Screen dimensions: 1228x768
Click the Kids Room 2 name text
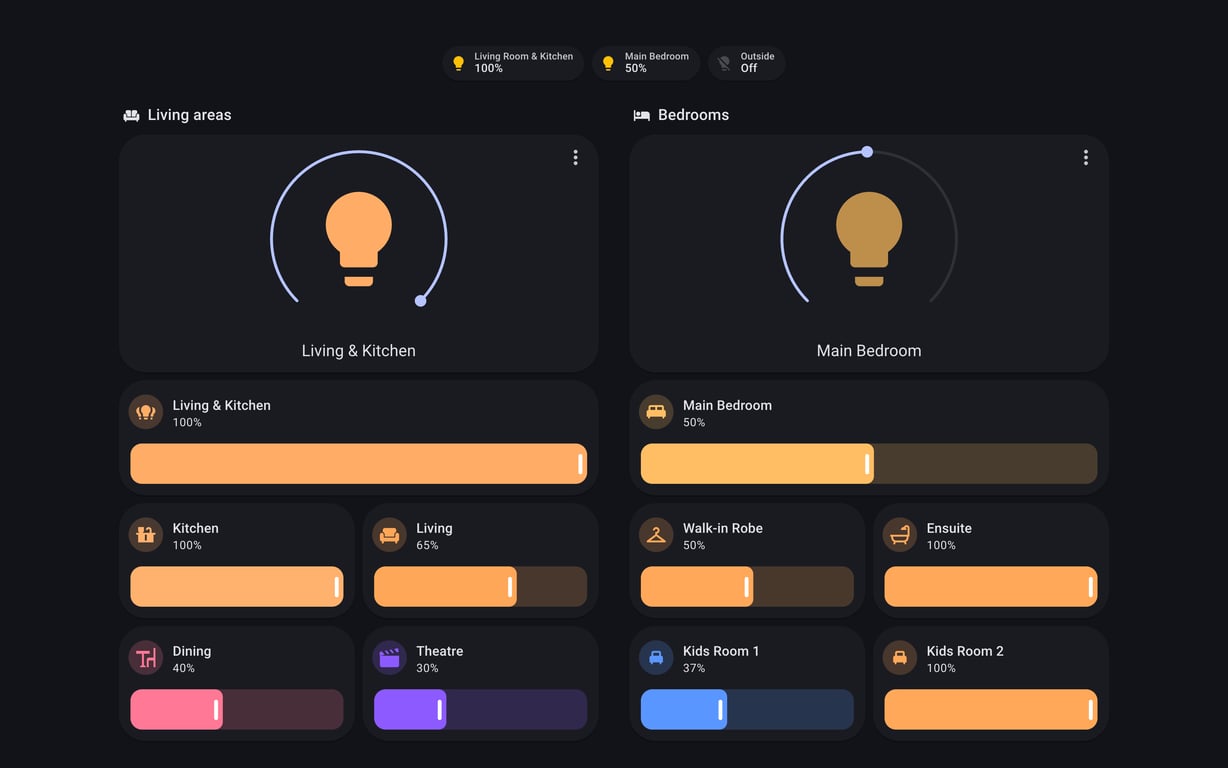[965, 651]
